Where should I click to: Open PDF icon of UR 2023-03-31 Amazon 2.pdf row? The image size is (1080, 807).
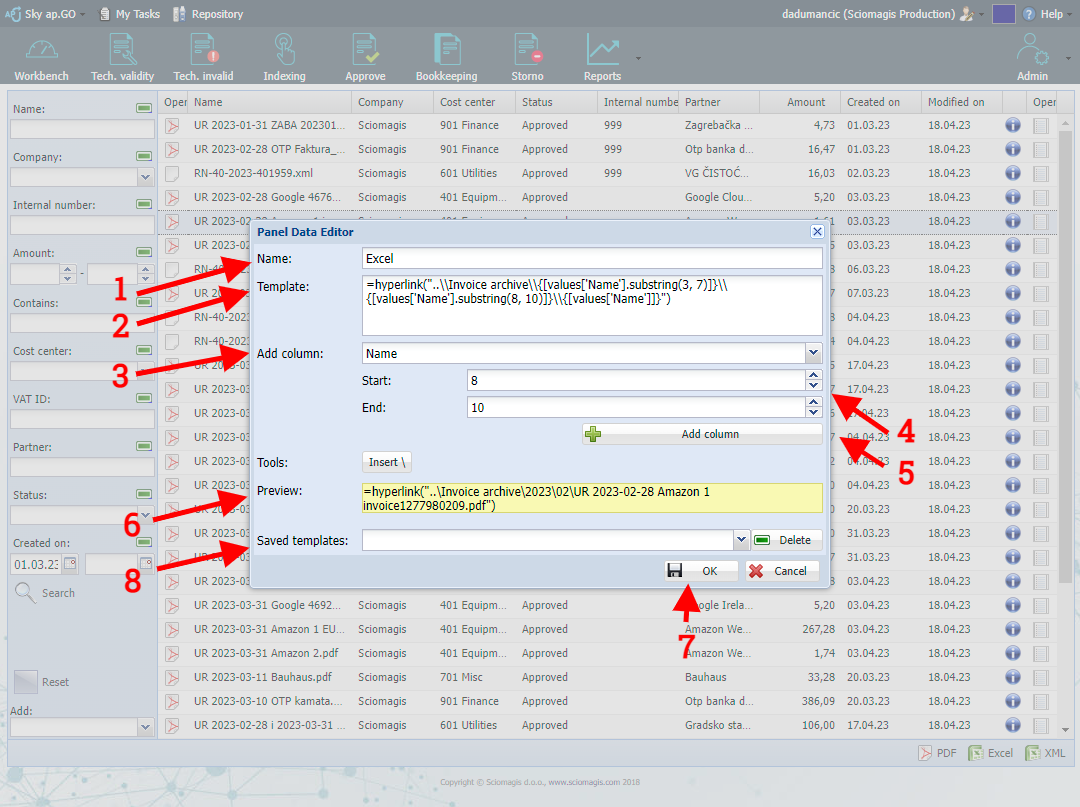point(172,653)
